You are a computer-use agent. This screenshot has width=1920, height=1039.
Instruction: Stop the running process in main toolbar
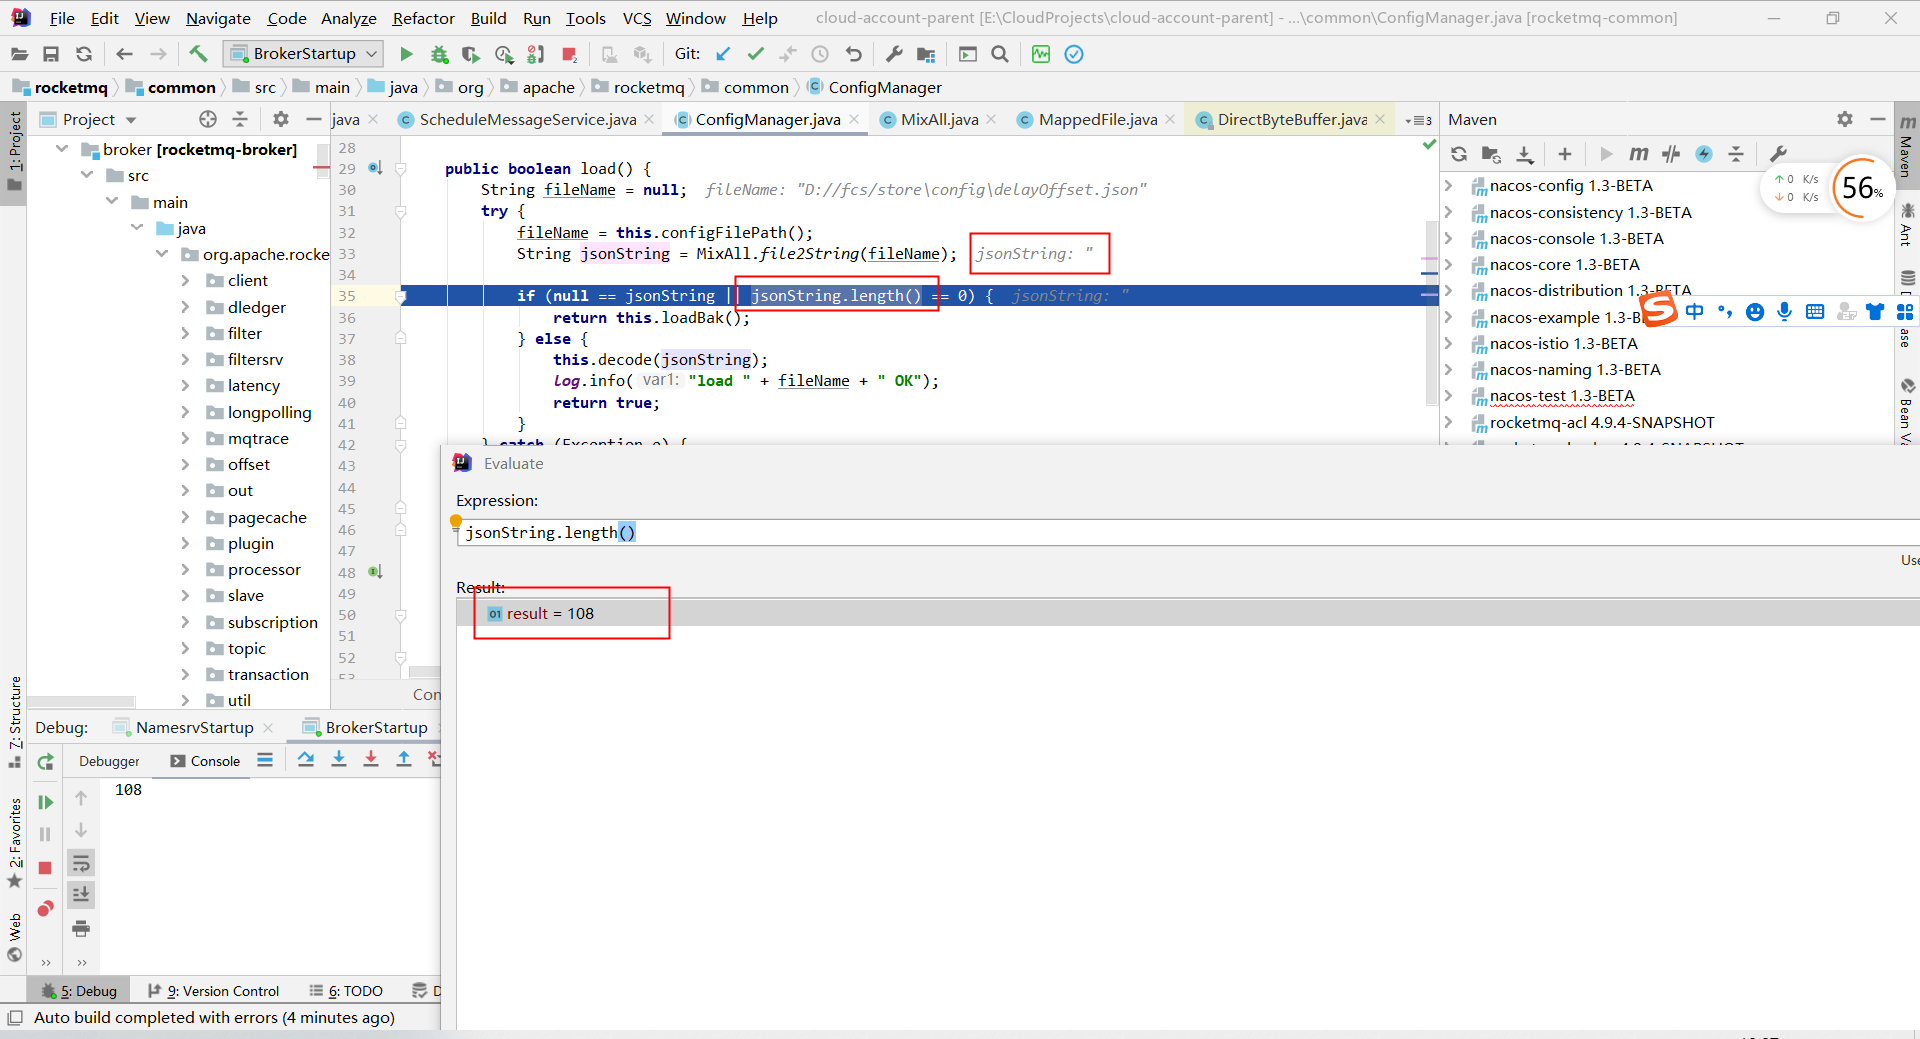tap(569, 54)
